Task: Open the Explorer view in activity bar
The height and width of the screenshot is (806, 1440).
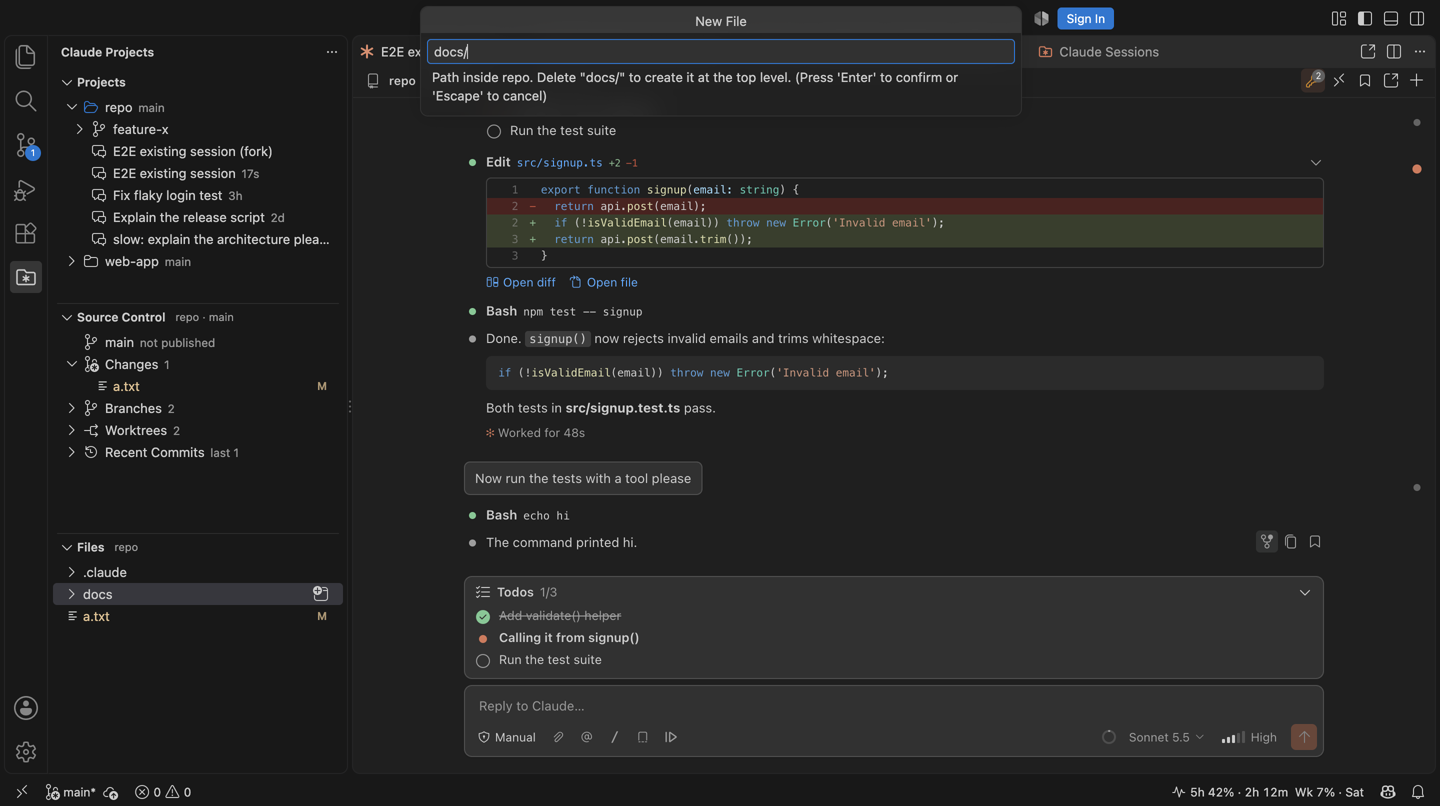Action: click(x=26, y=57)
